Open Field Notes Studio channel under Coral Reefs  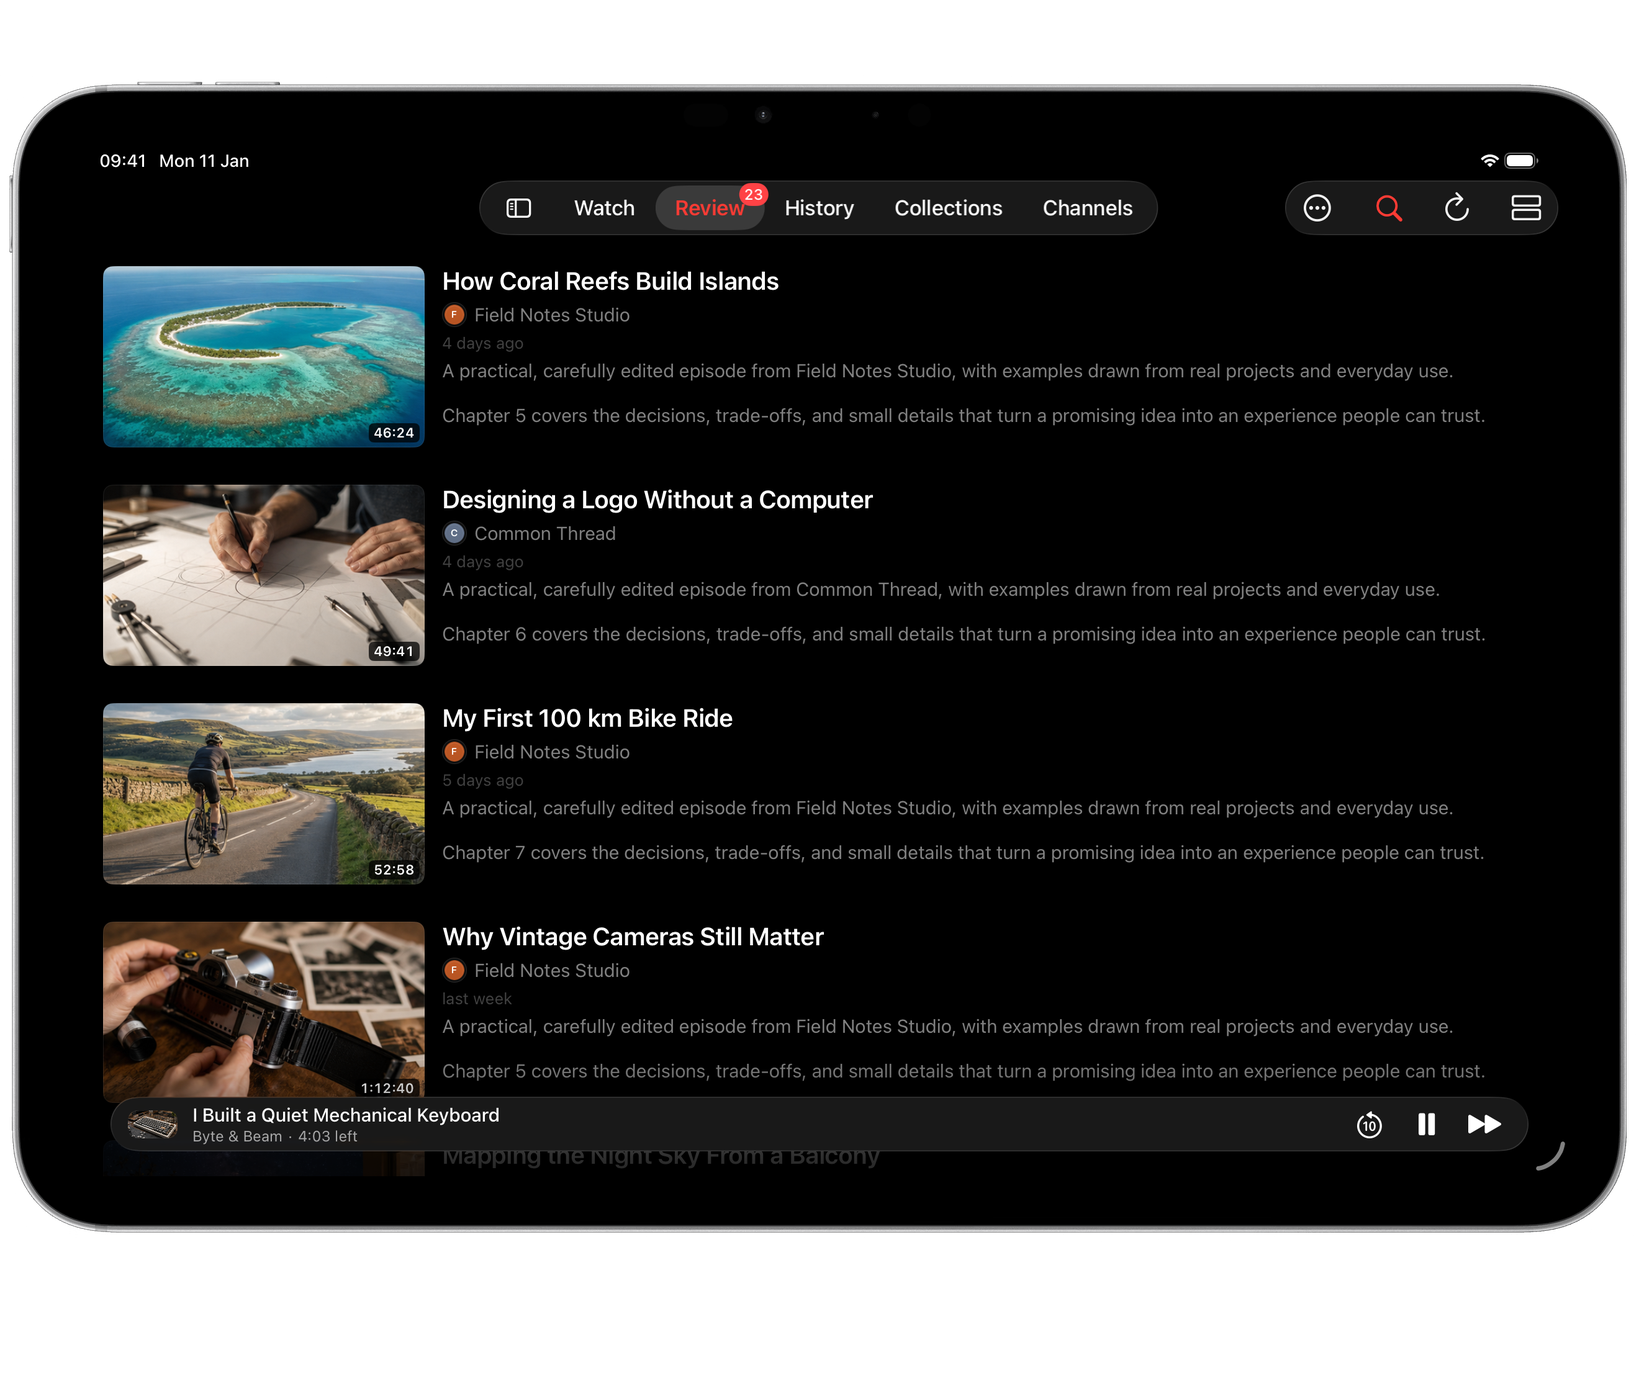pos(552,315)
